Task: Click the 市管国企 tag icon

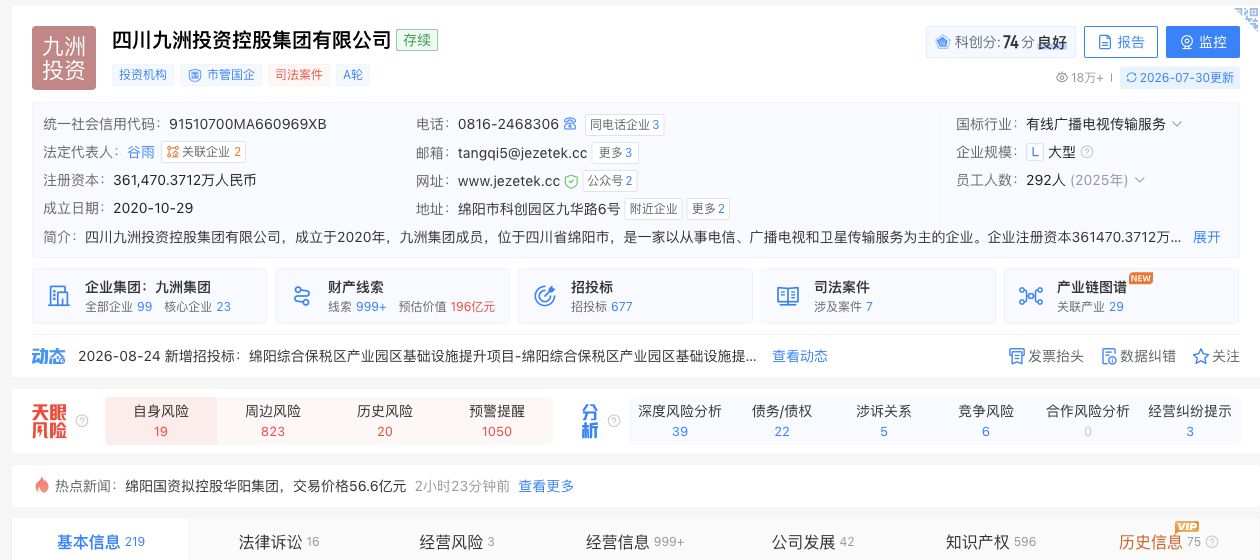Action: (x=194, y=74)
